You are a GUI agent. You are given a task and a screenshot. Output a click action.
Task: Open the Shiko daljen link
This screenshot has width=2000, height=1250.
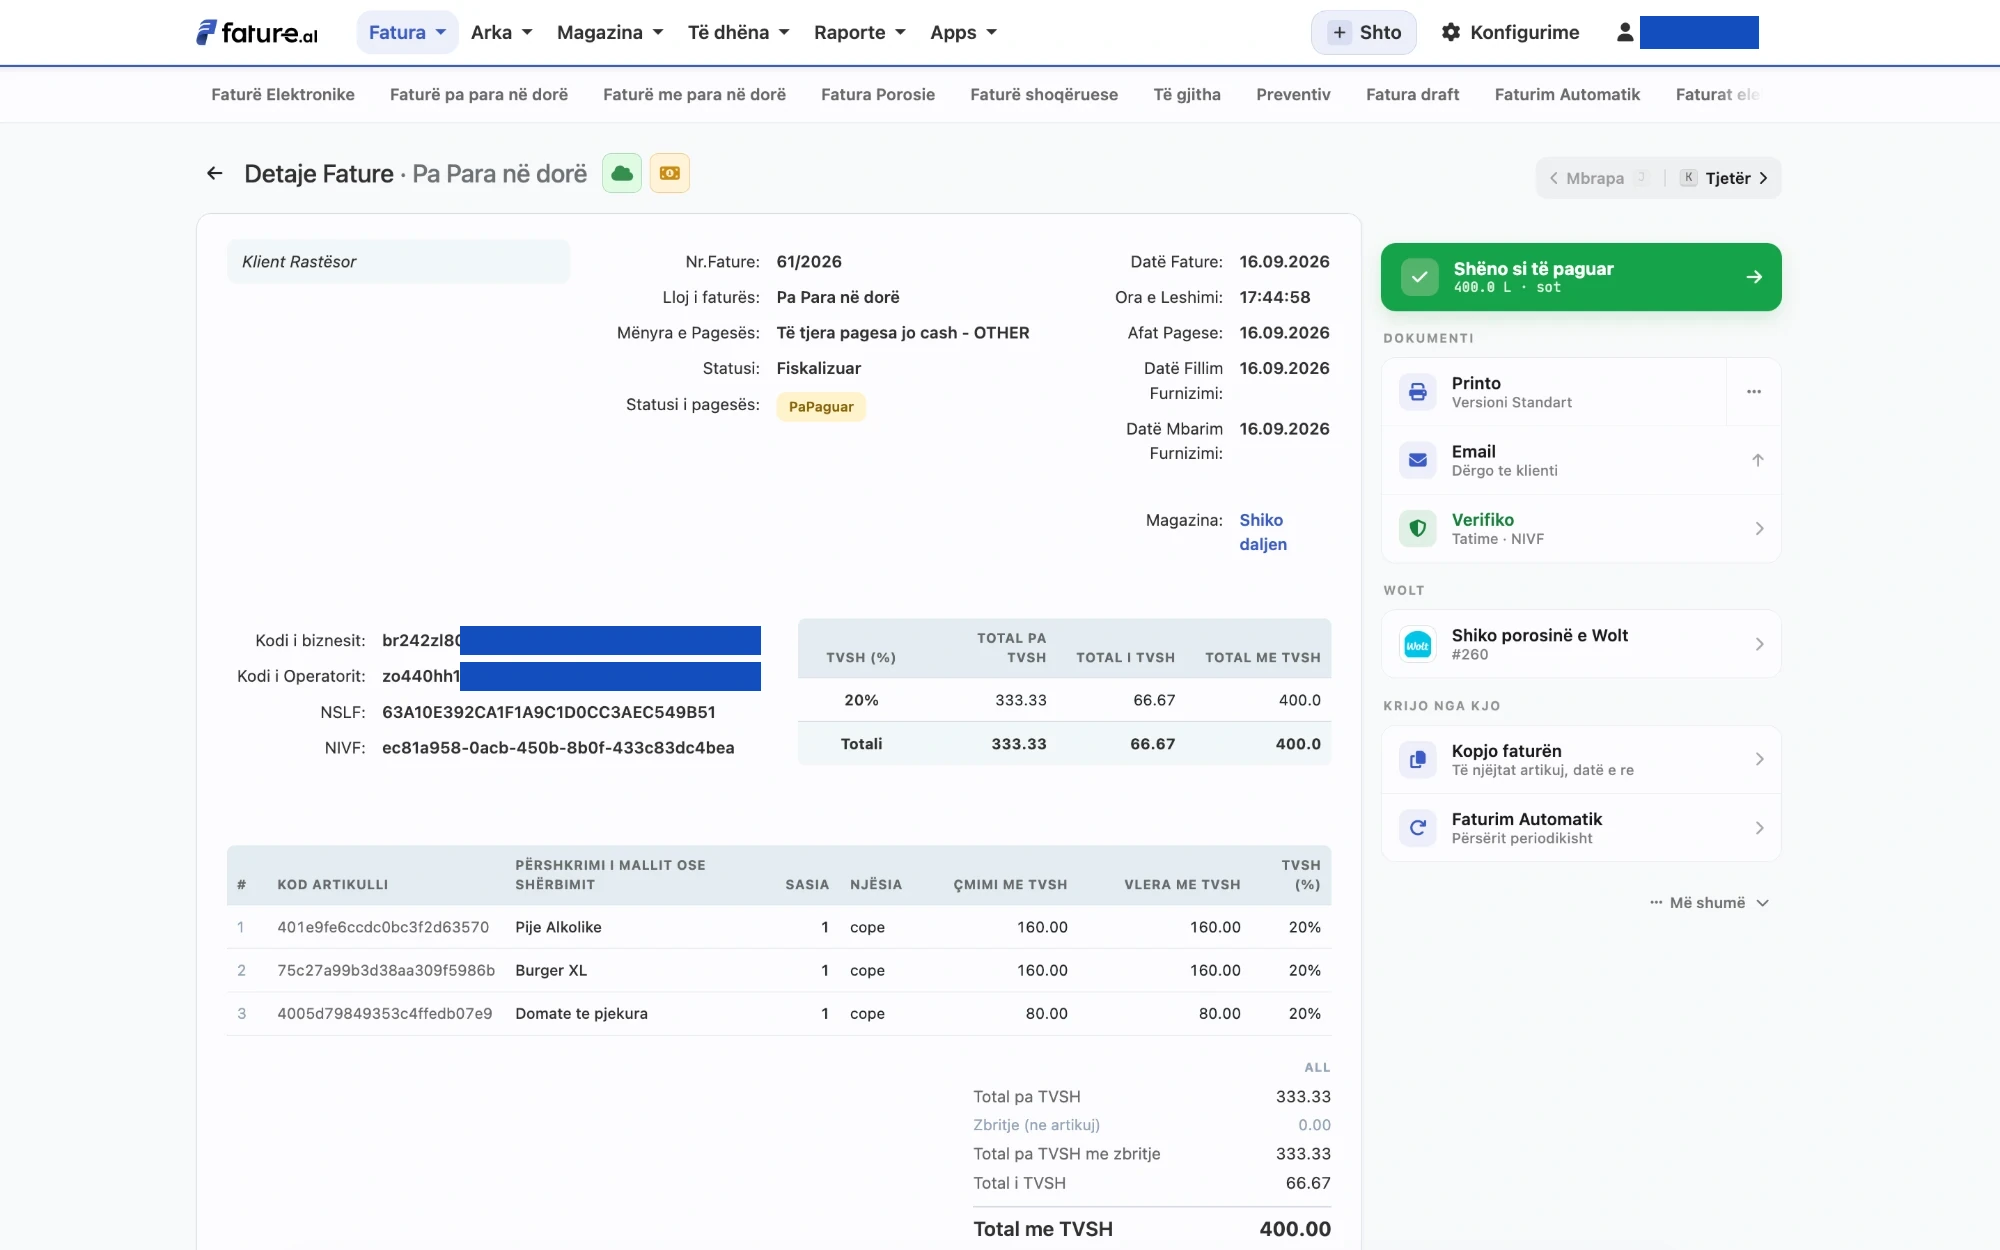click(x=1263, y=532)
